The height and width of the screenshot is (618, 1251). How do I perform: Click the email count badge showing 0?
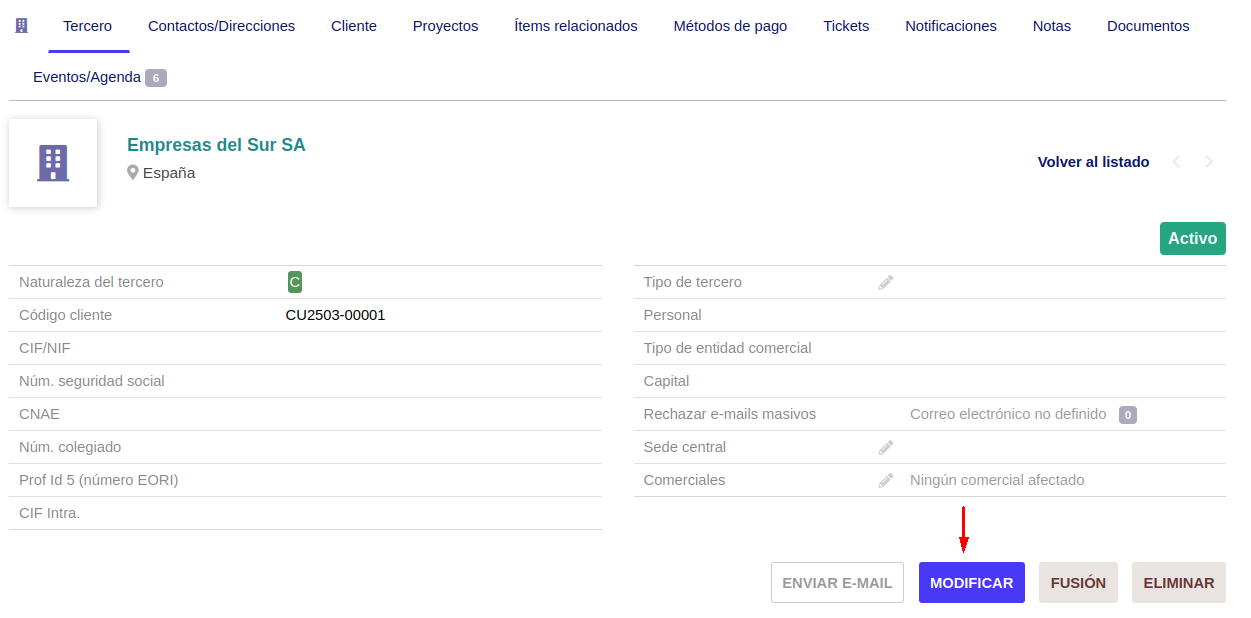pyautogui.click(x=1127, y=415)
